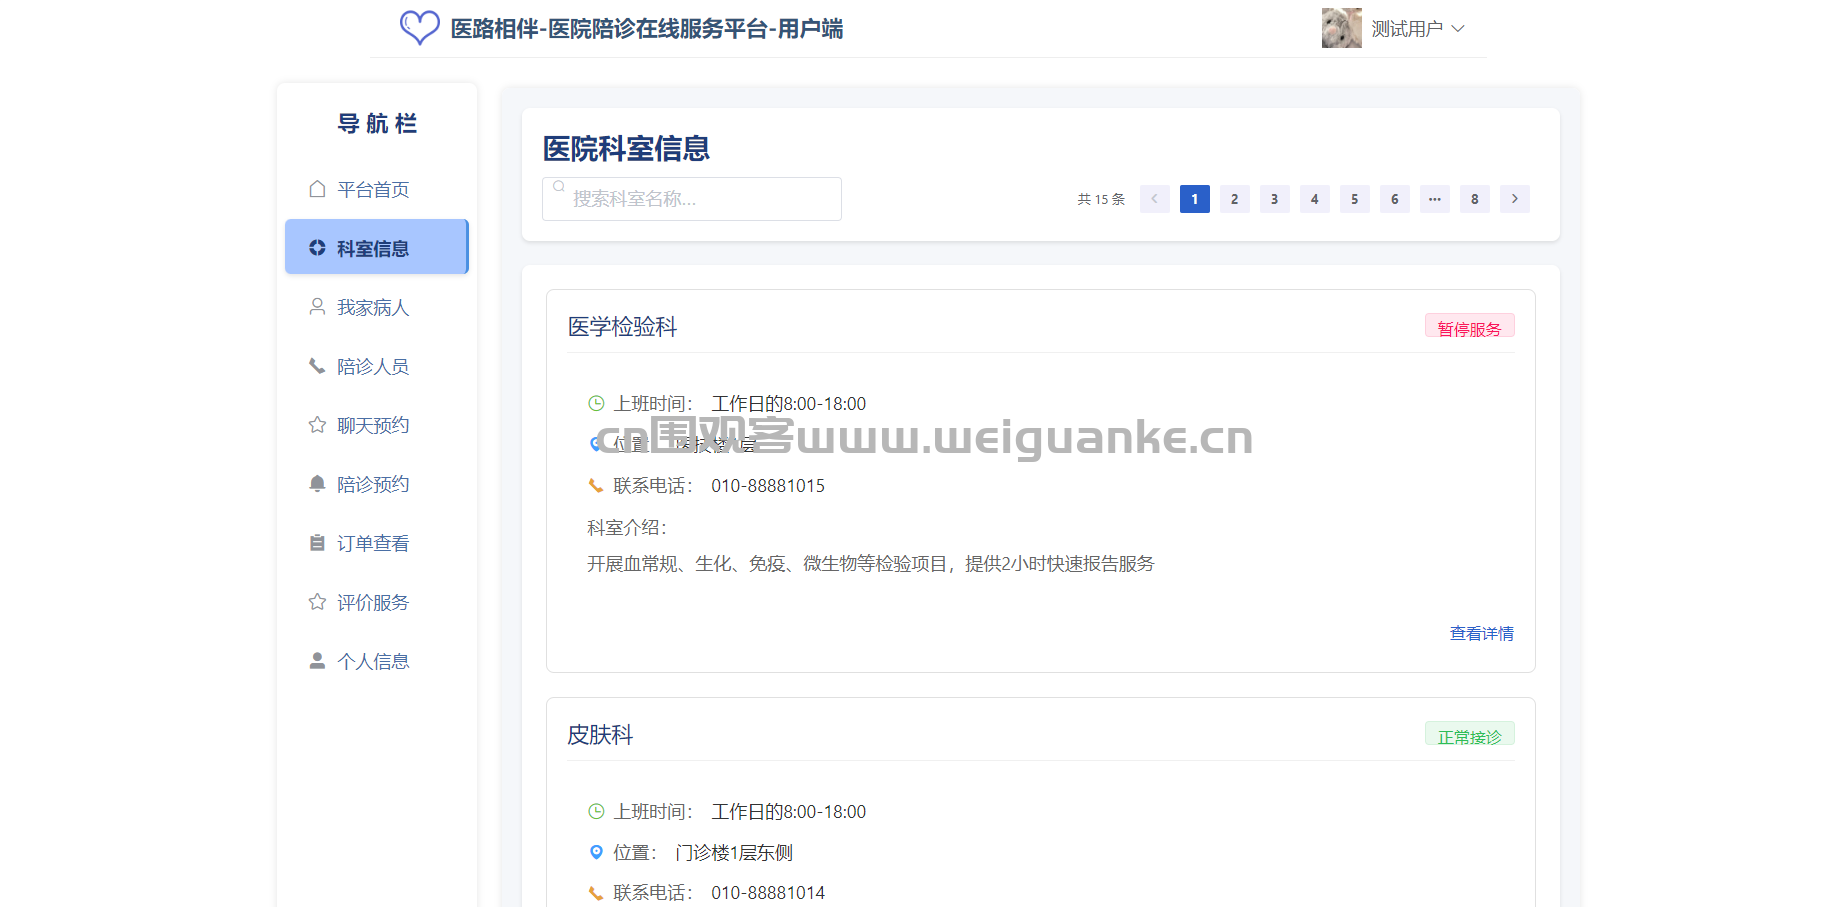The image size is (1838, 907).
Task: Jump to page 3 of results
Action: [x=1274, y=199]
